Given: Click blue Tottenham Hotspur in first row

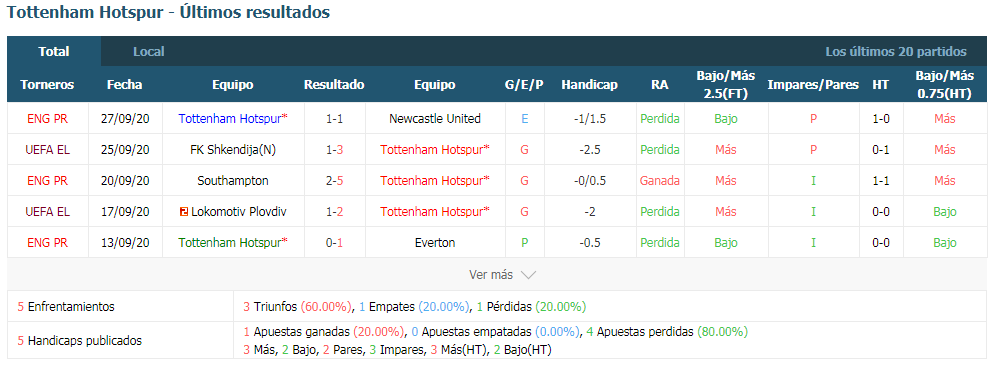Looking at the screenshot, I should click(233, 119).
